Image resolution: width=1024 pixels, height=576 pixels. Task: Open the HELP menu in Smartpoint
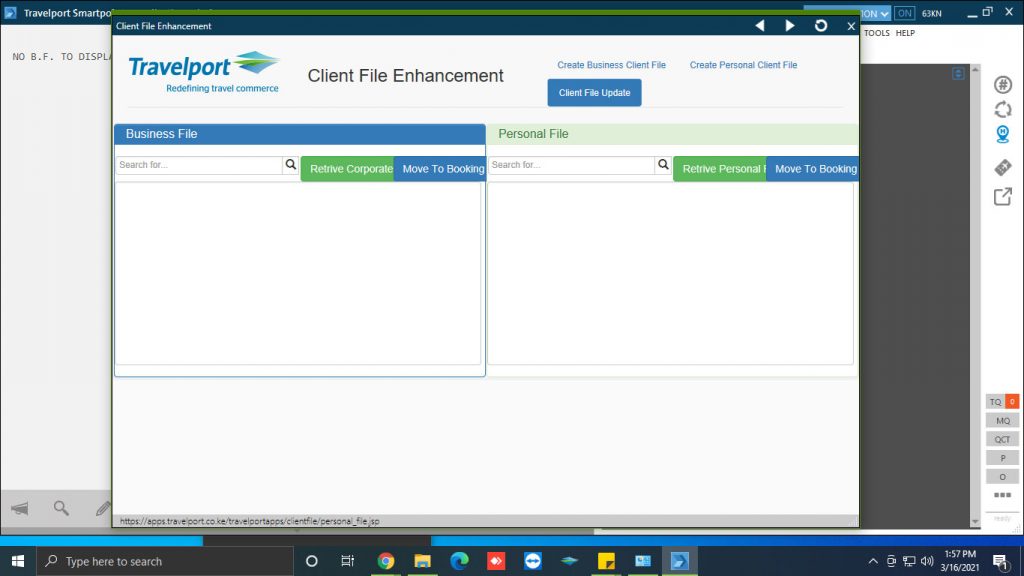click(x=905, y=33)
